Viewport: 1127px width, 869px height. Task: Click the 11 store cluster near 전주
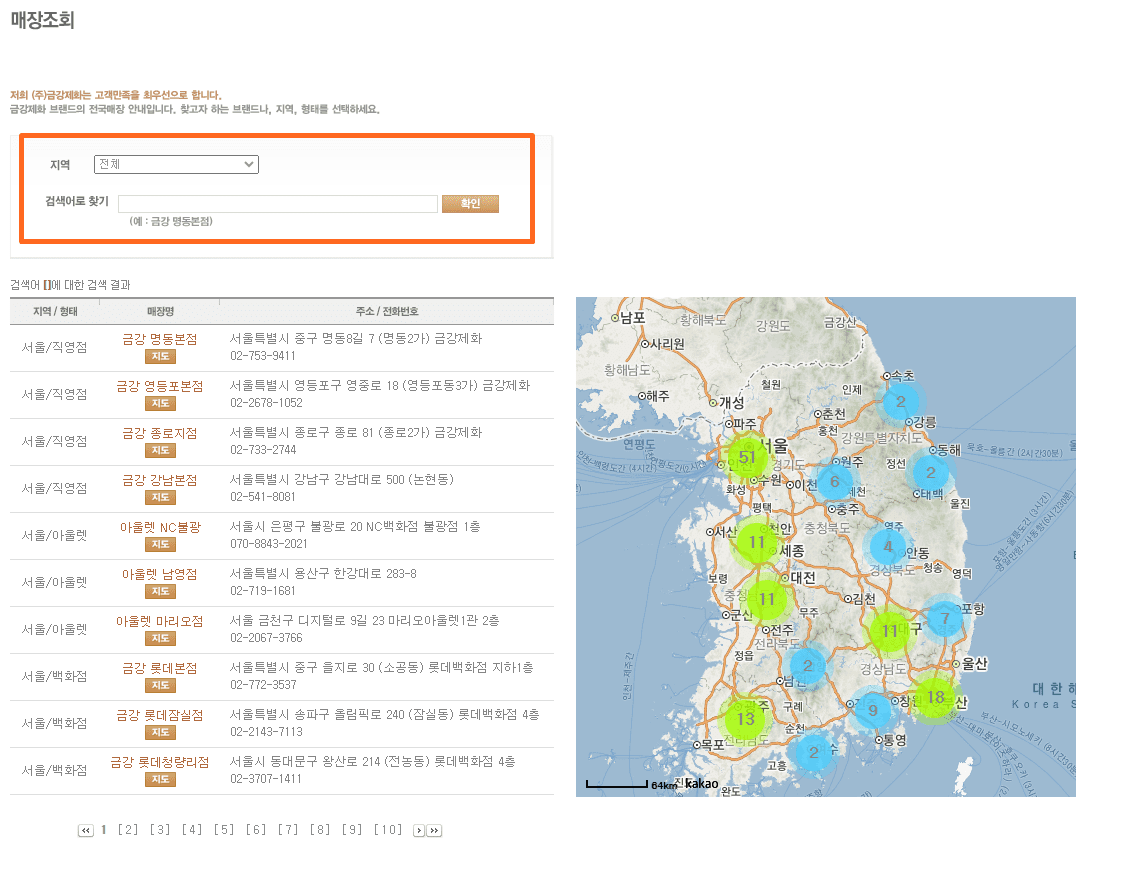767,599
